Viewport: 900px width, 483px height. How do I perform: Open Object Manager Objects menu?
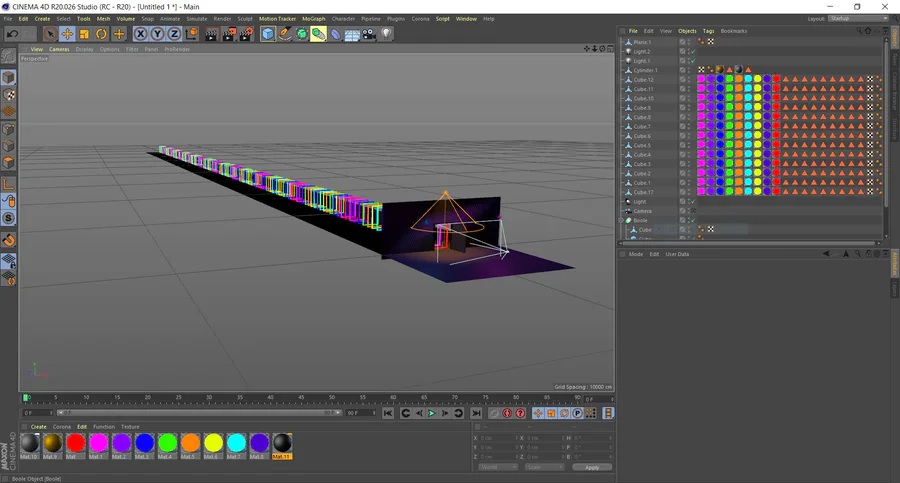coord(687,31)
